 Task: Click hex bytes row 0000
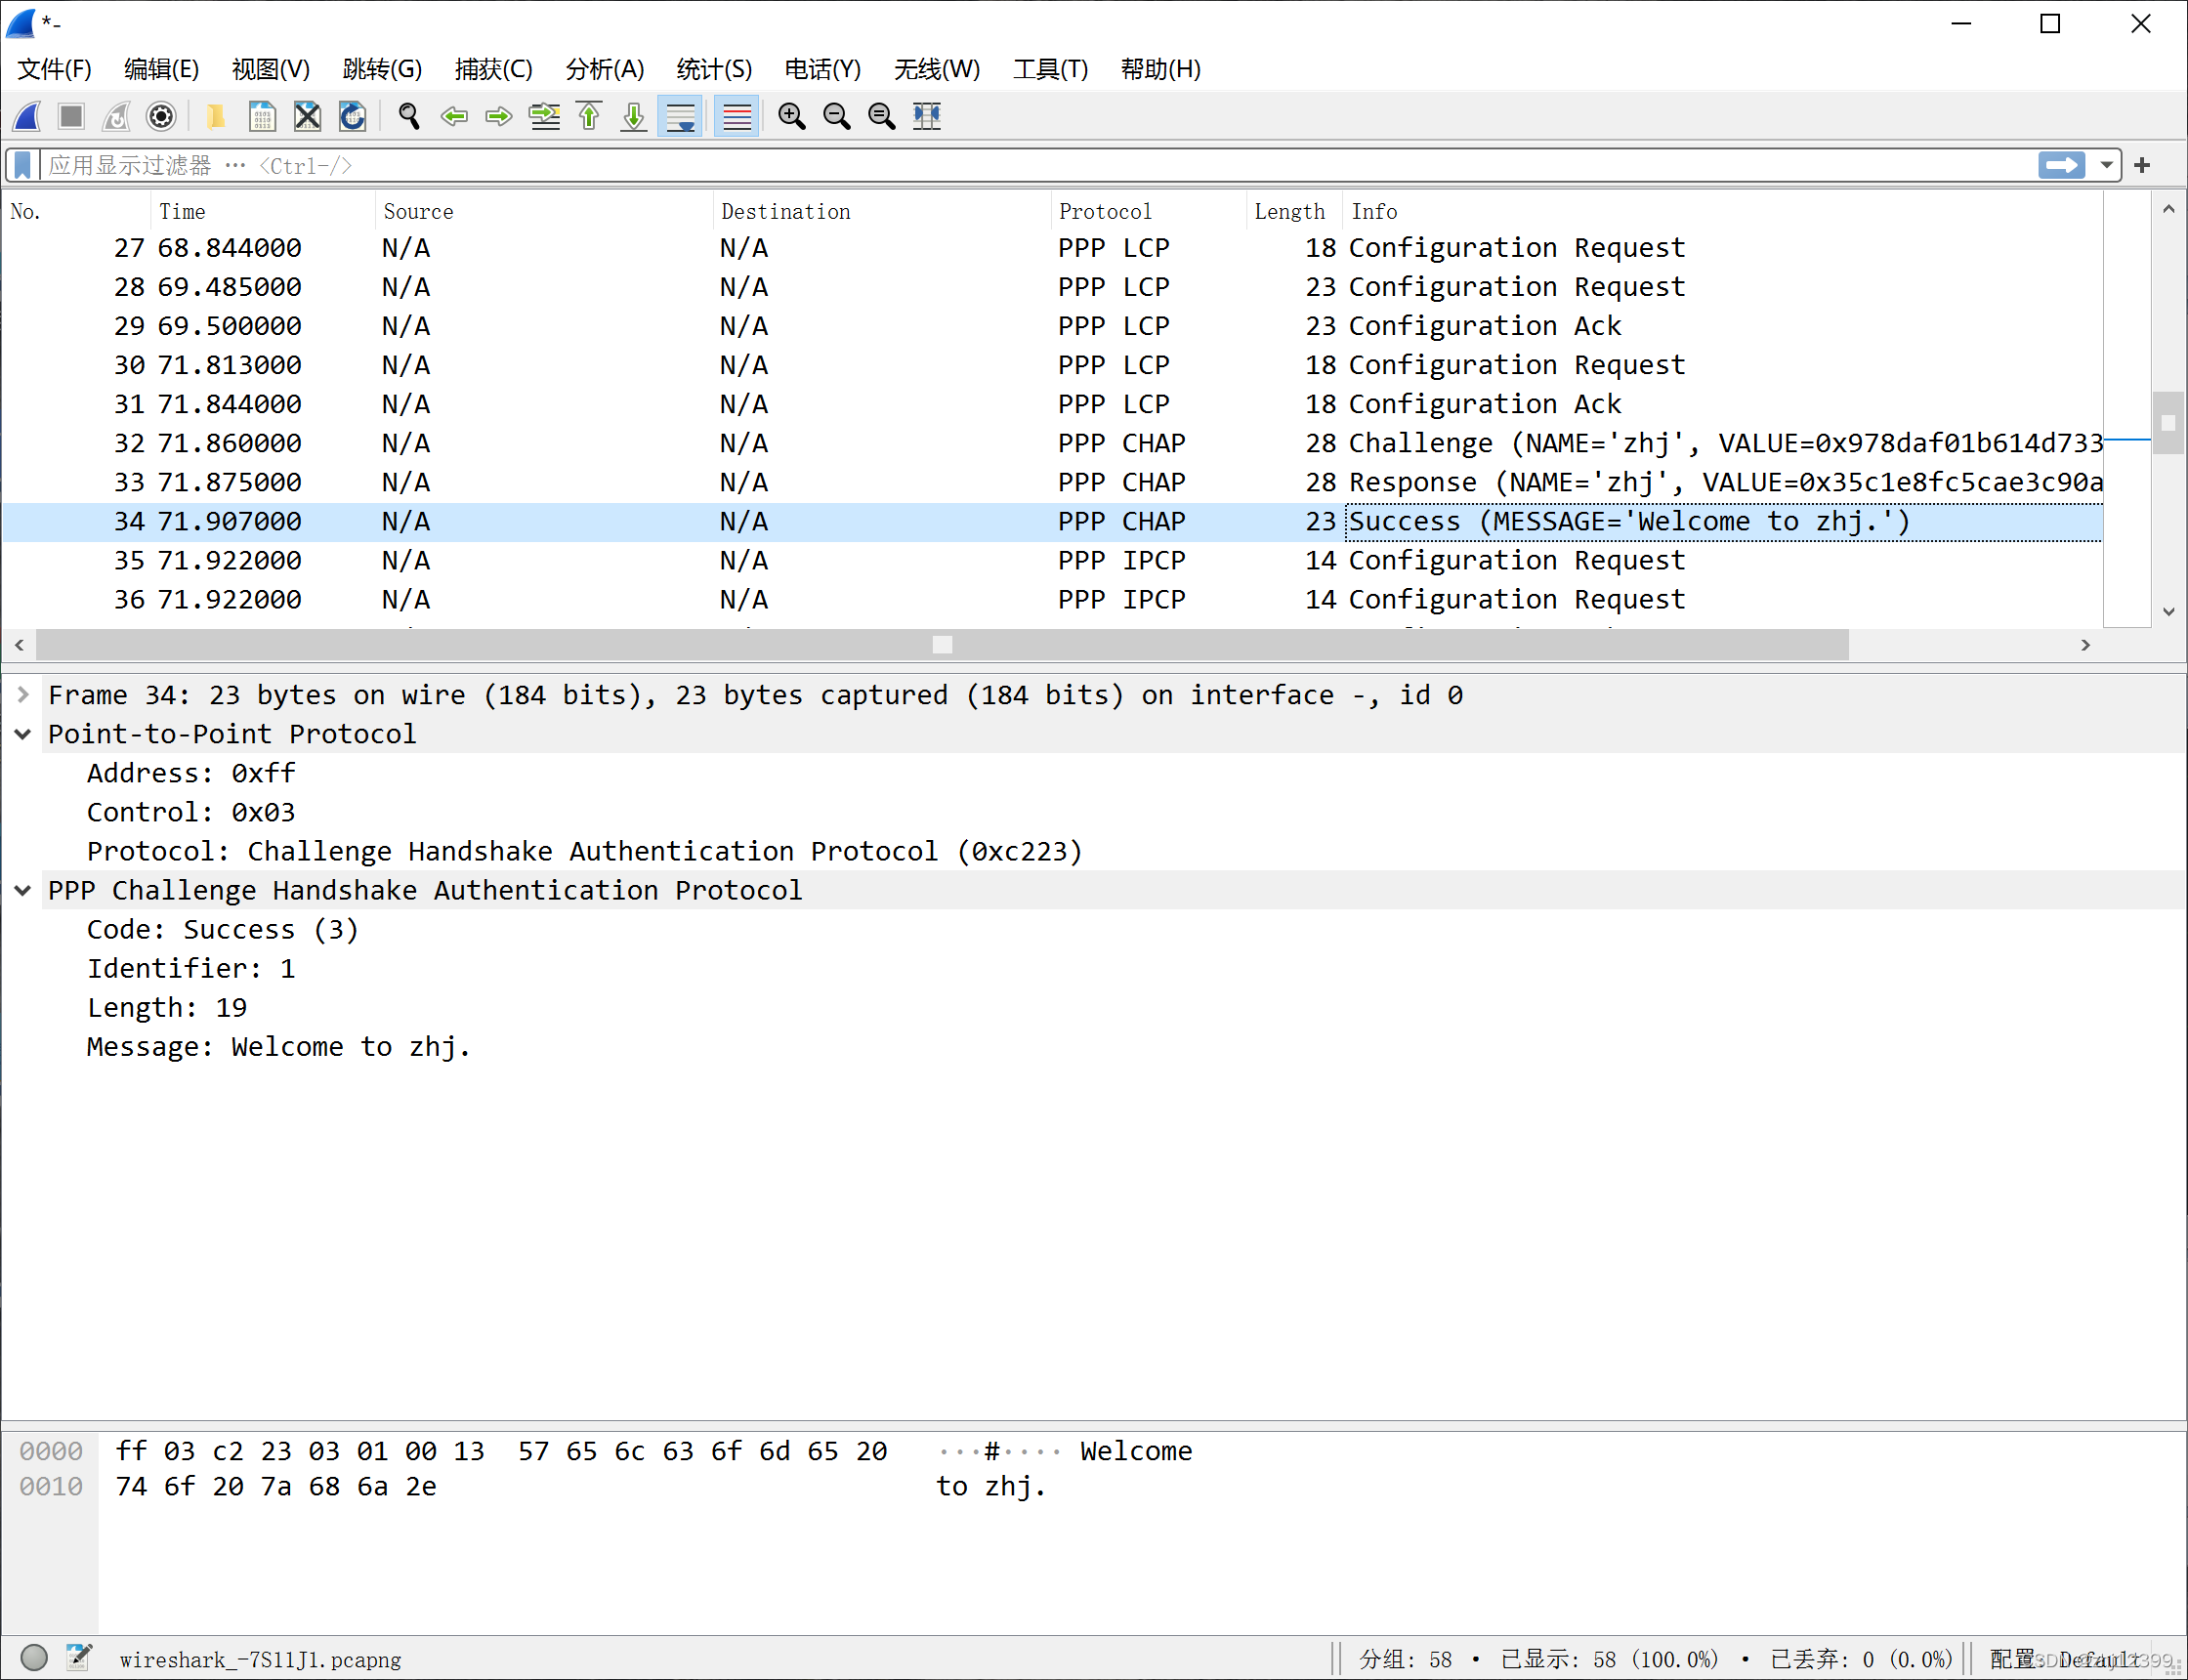(x=654, y=1451)
